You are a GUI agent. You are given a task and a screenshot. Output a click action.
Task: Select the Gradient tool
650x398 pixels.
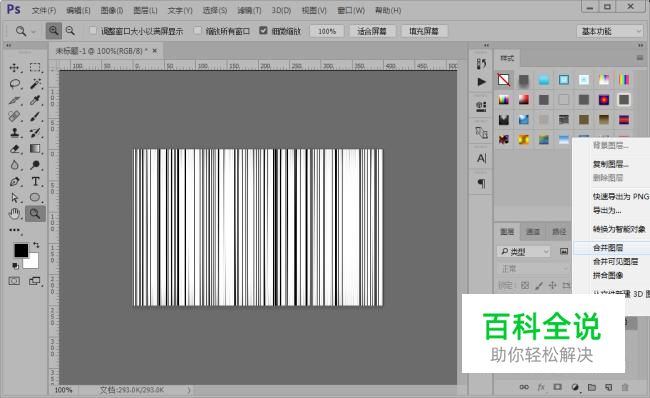tap(35, 148)
